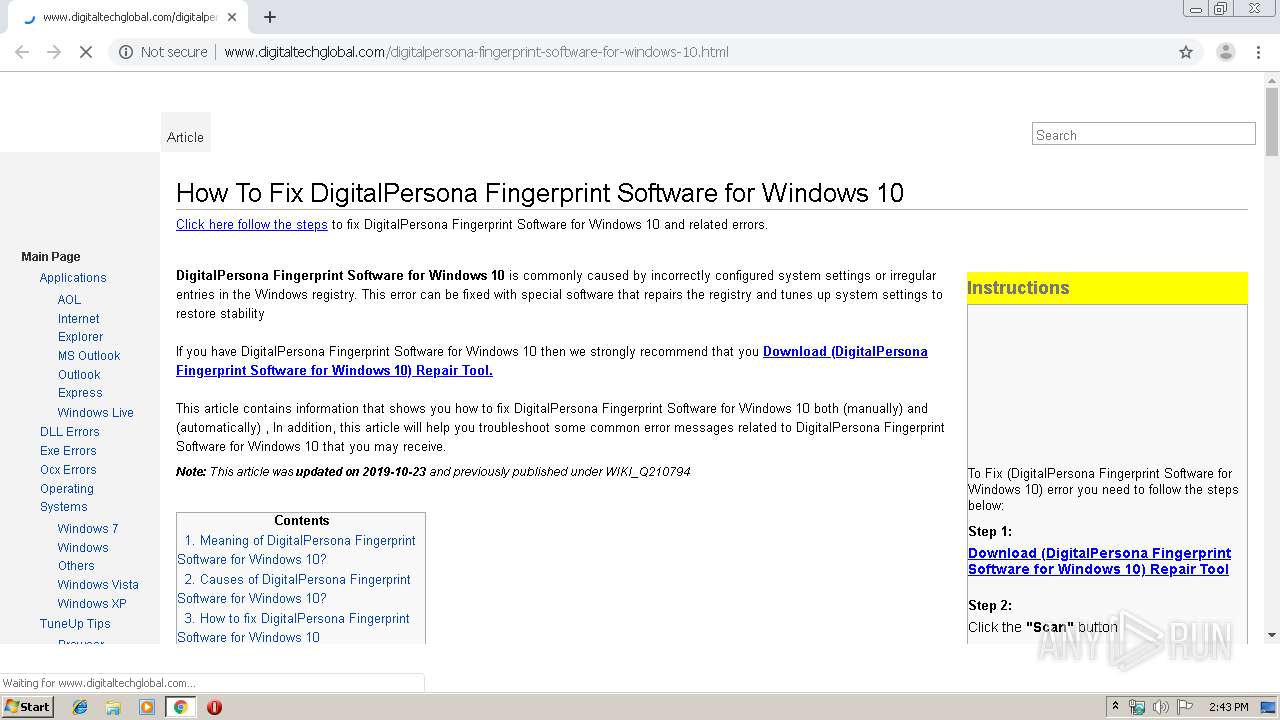Jump to contents item 3 How to fix

[294, 628]
